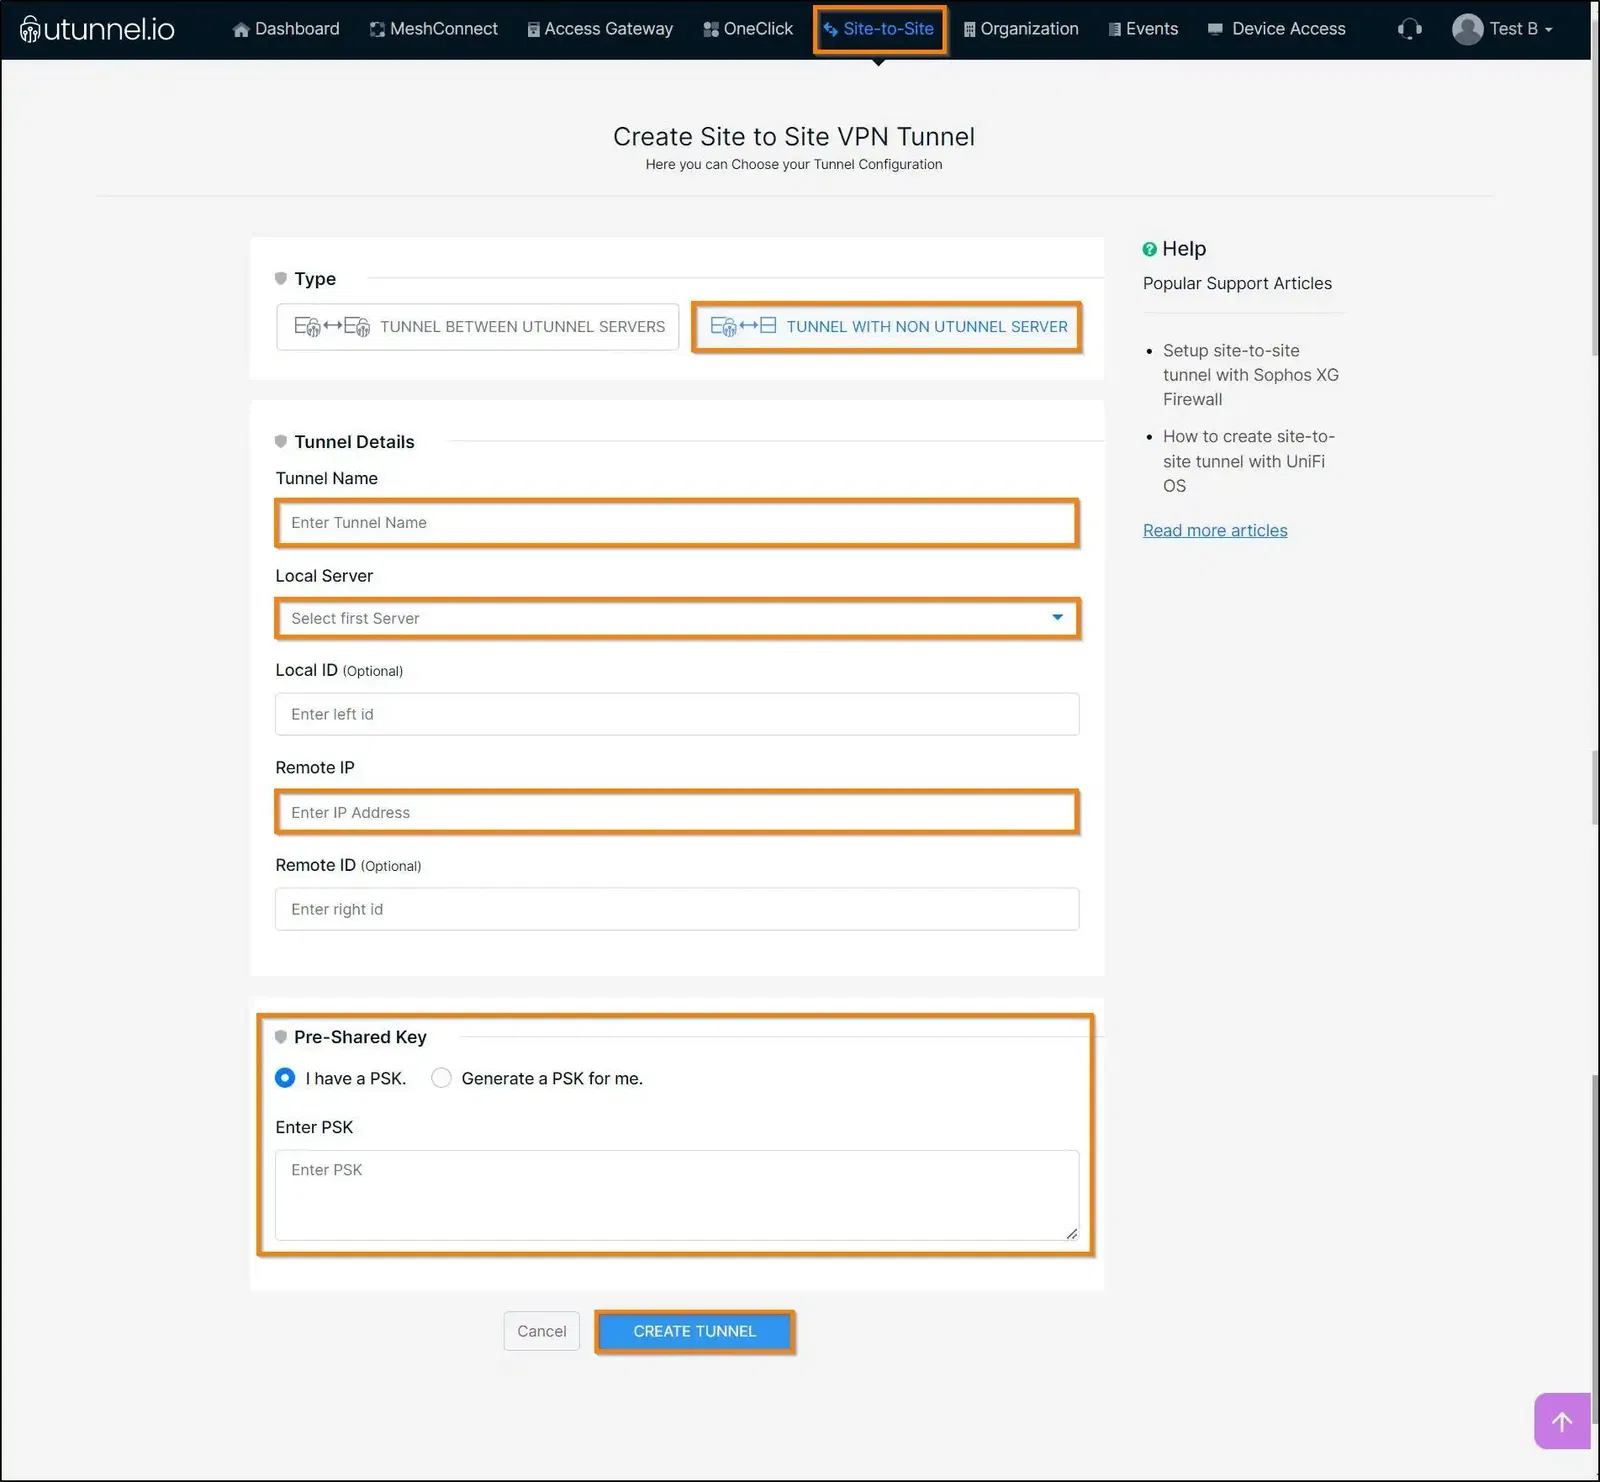Click the Organization building icon
The image size is (1600, 1482).
pos(969,30)
